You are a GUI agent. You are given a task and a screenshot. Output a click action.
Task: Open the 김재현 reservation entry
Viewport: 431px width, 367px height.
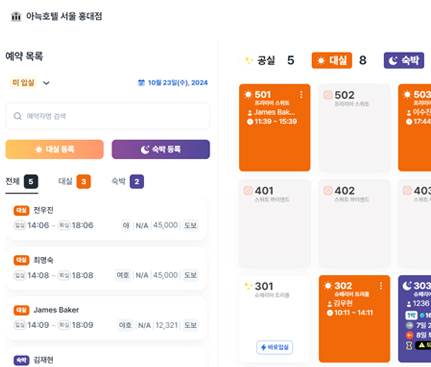pos(107,357)
